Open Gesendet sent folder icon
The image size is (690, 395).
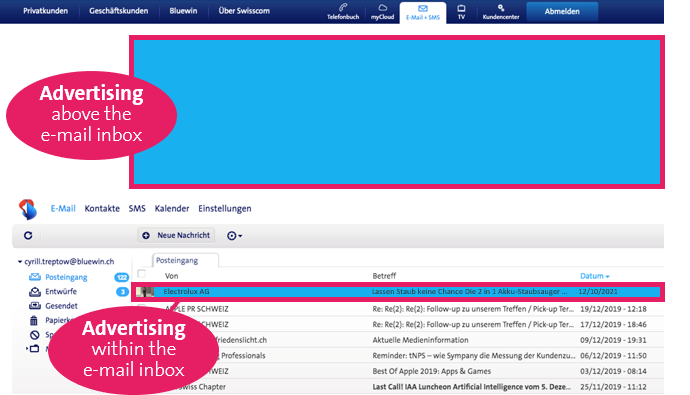(35, 306)
